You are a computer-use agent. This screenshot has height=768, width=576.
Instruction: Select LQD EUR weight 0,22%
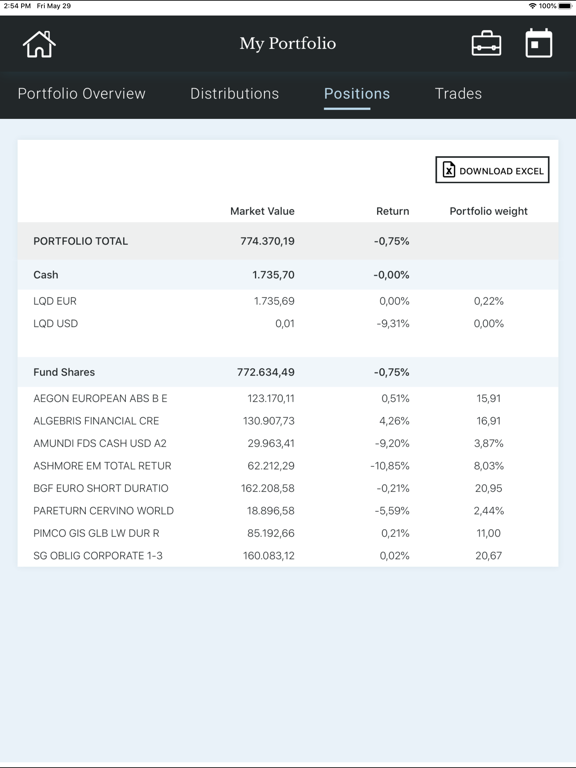[488, 301]
